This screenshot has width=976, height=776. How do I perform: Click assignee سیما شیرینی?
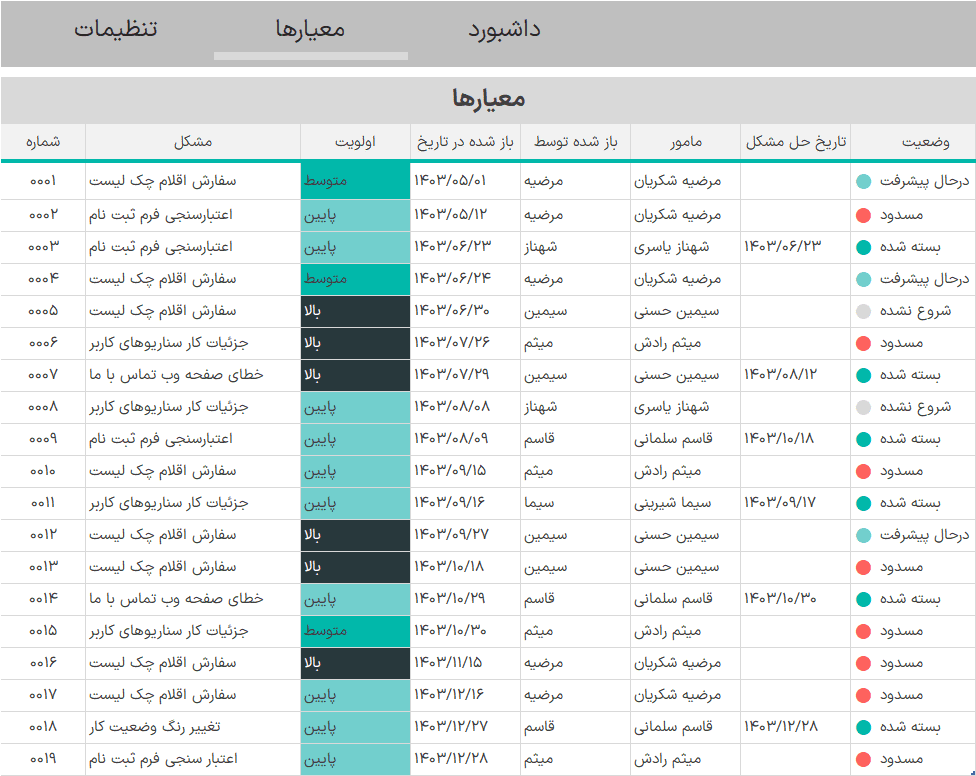(x=672, y=503)
